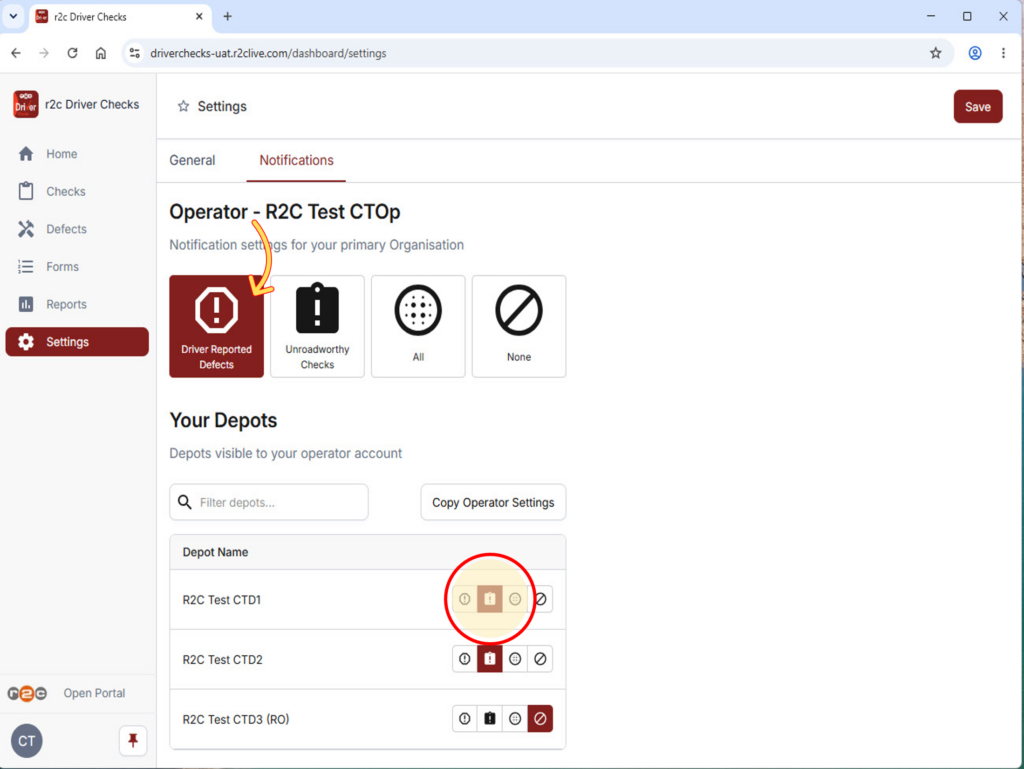Screen dimensions: 1024x769
Task: Open the browser profile icon
Action: [x=975, y=53]
